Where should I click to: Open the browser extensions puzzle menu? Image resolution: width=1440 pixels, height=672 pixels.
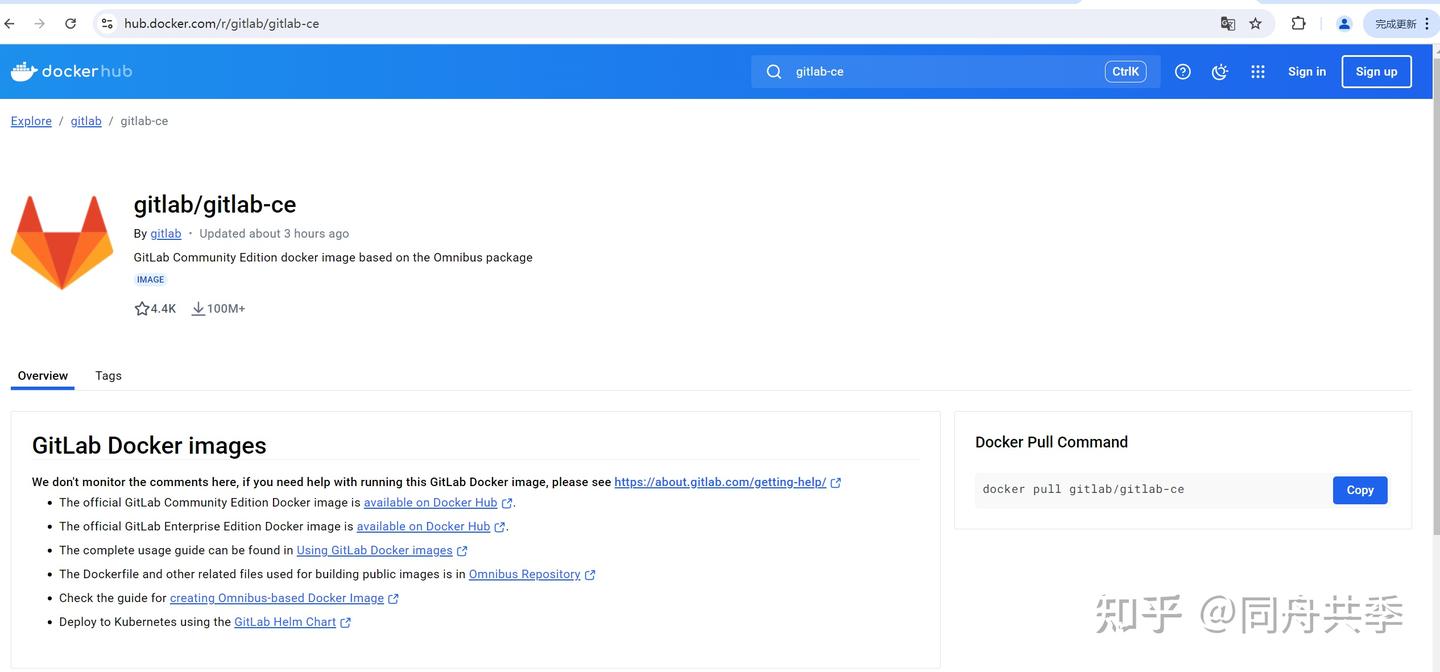pyautogui.click(x=1297, y=22)
